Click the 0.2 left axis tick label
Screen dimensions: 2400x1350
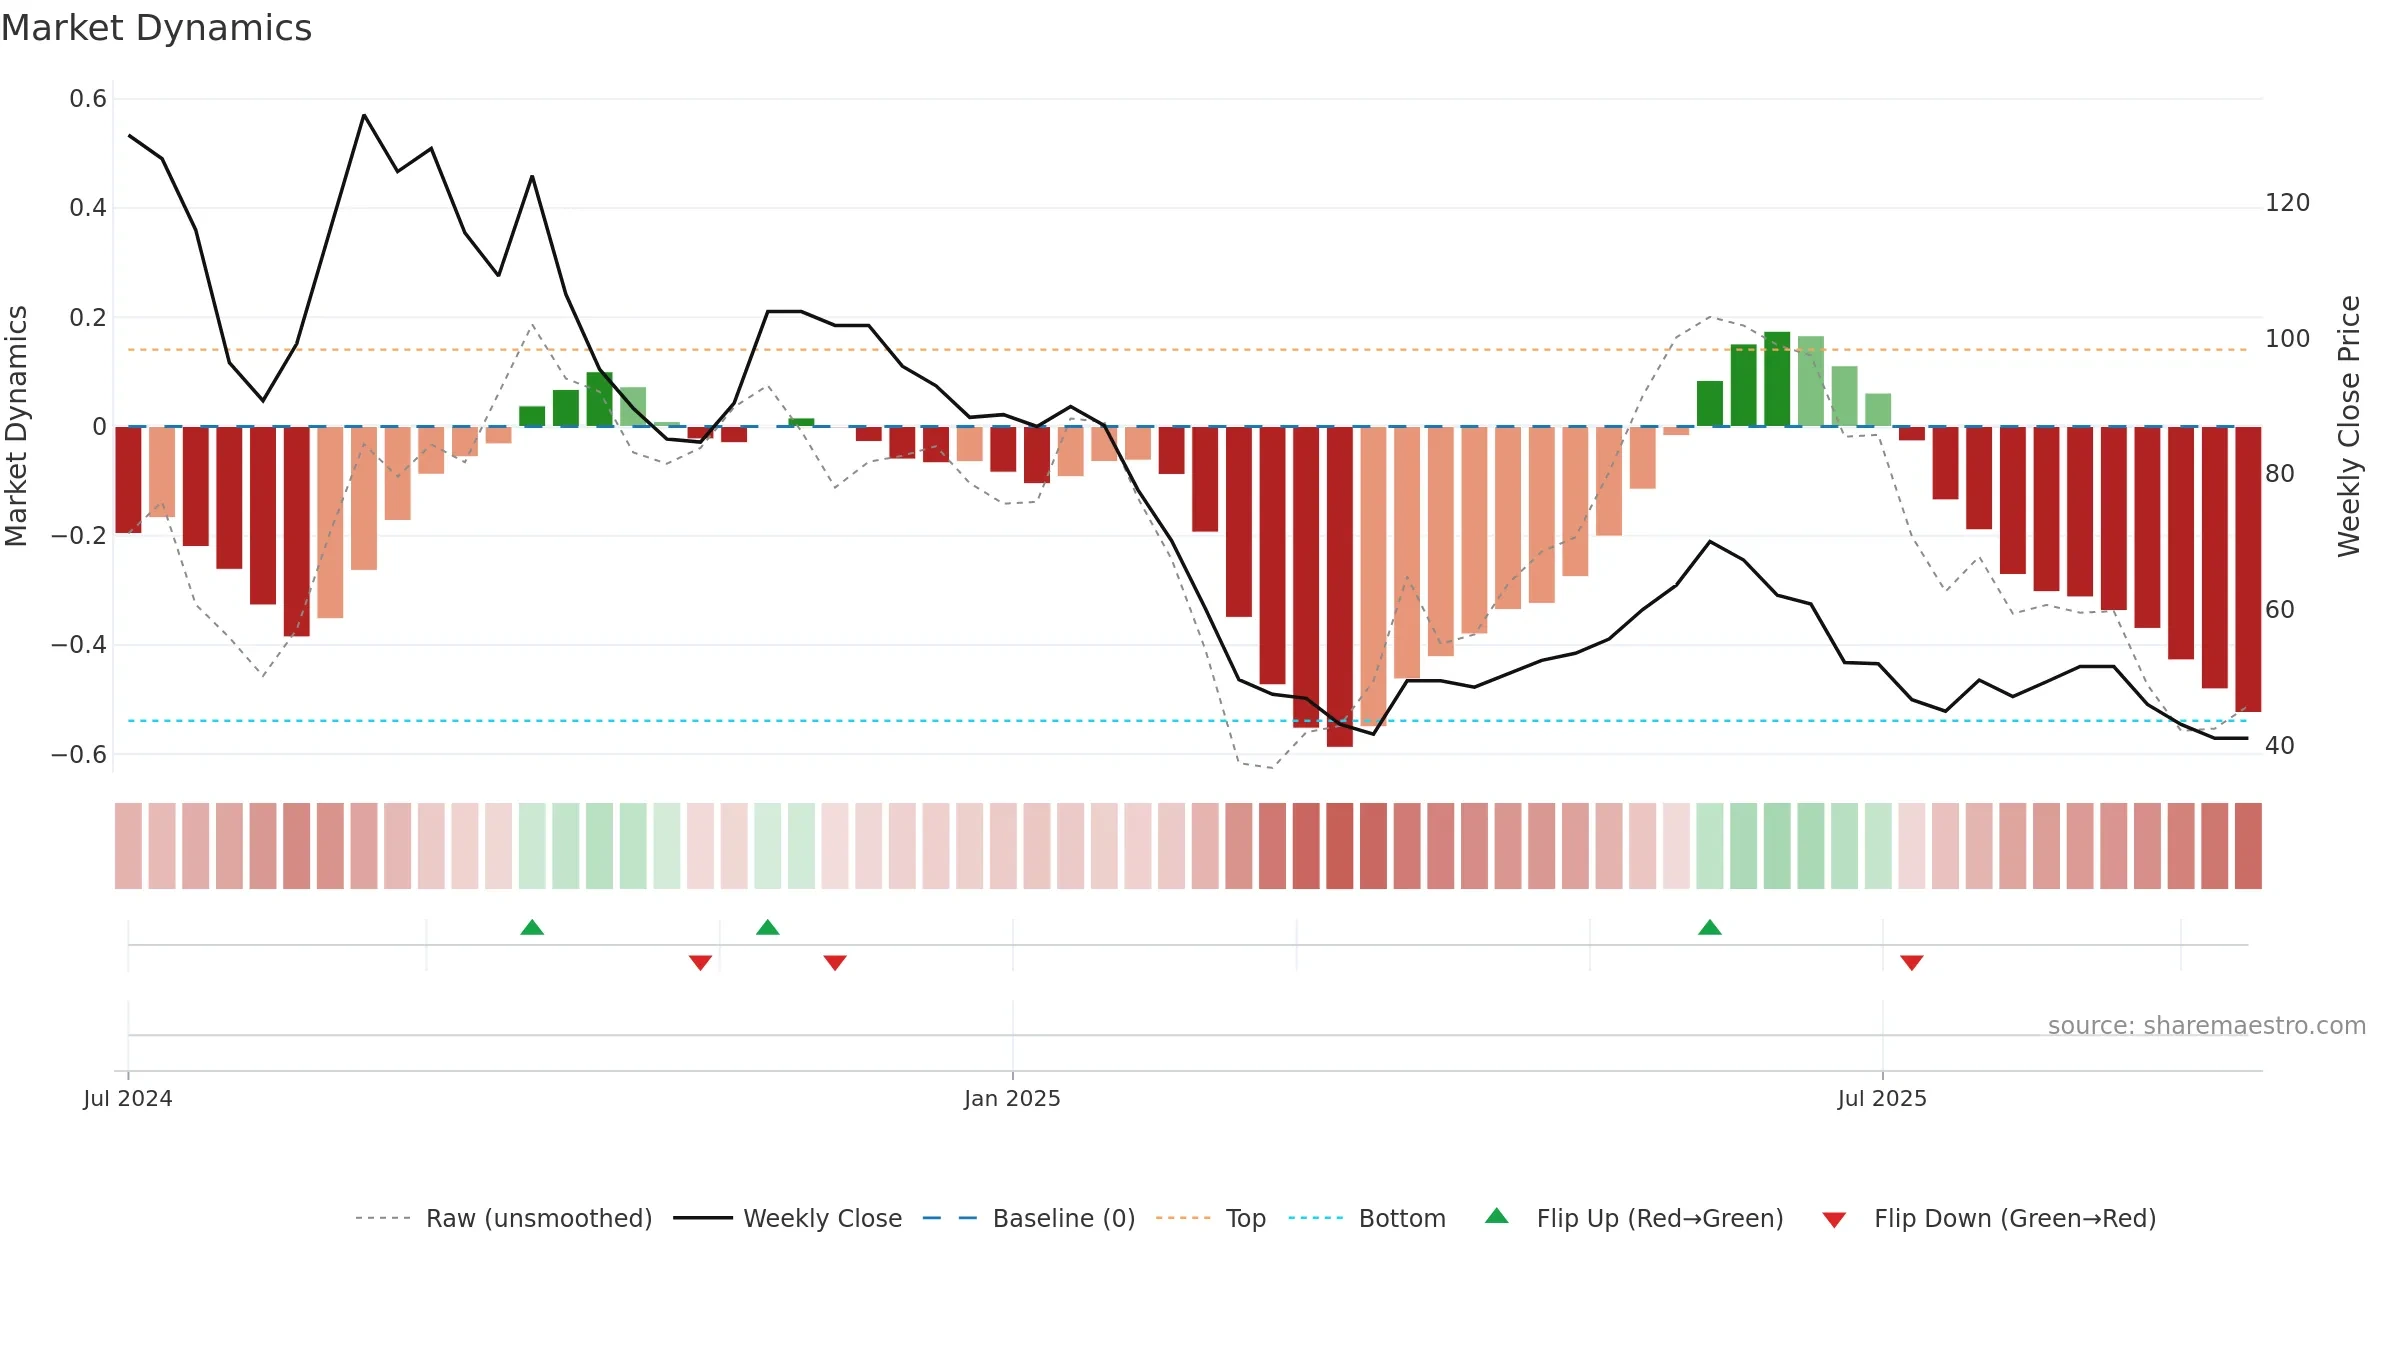(x=88, y=318)
